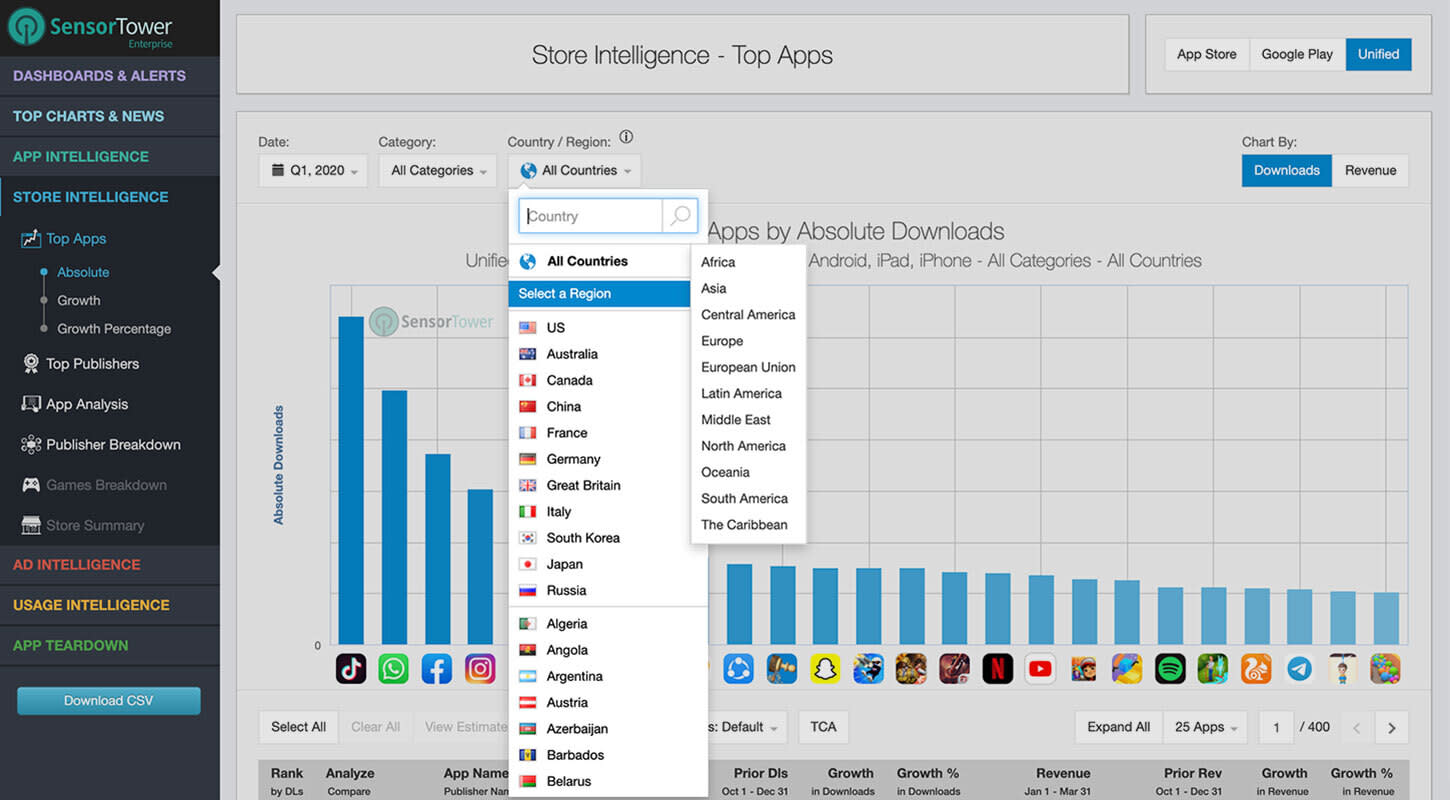Select Europe from the region menu
1450x800 pixels.
click(x=721, y=340)
